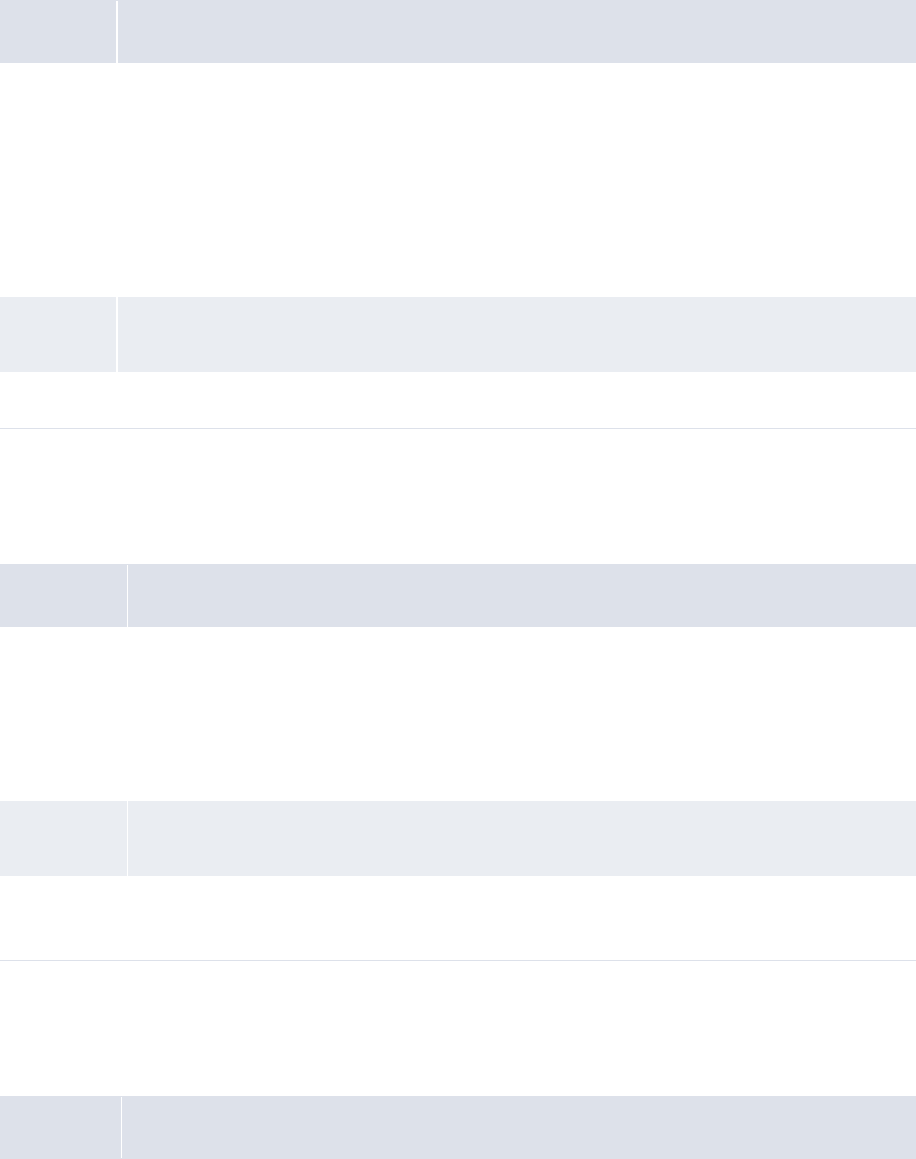Select wide right cell of second, lighter shaded row

click(517, 334)
